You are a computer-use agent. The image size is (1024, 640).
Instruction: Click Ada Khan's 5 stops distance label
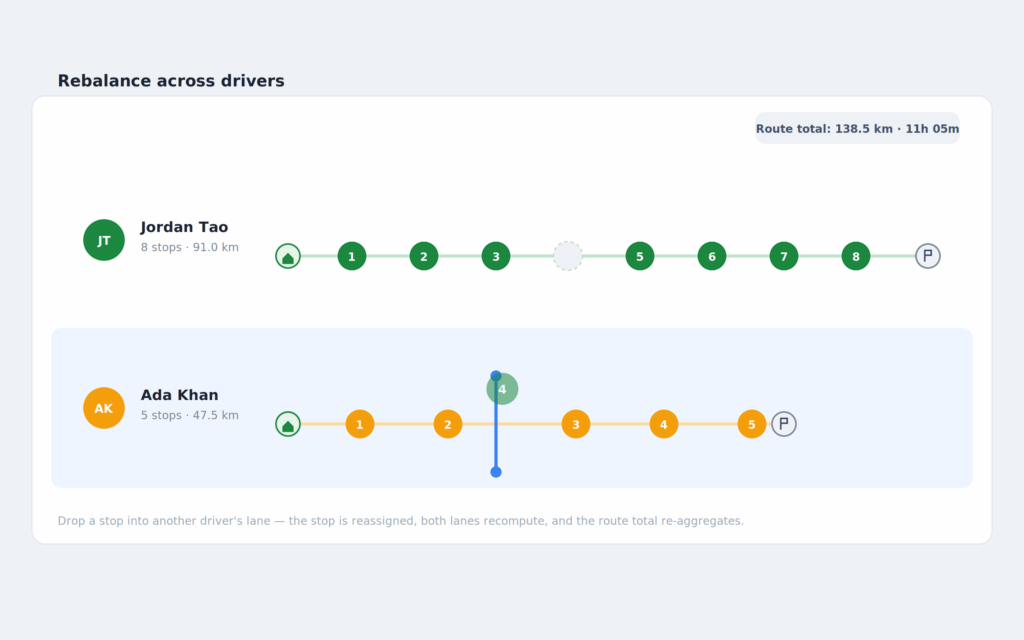point(189,415)
